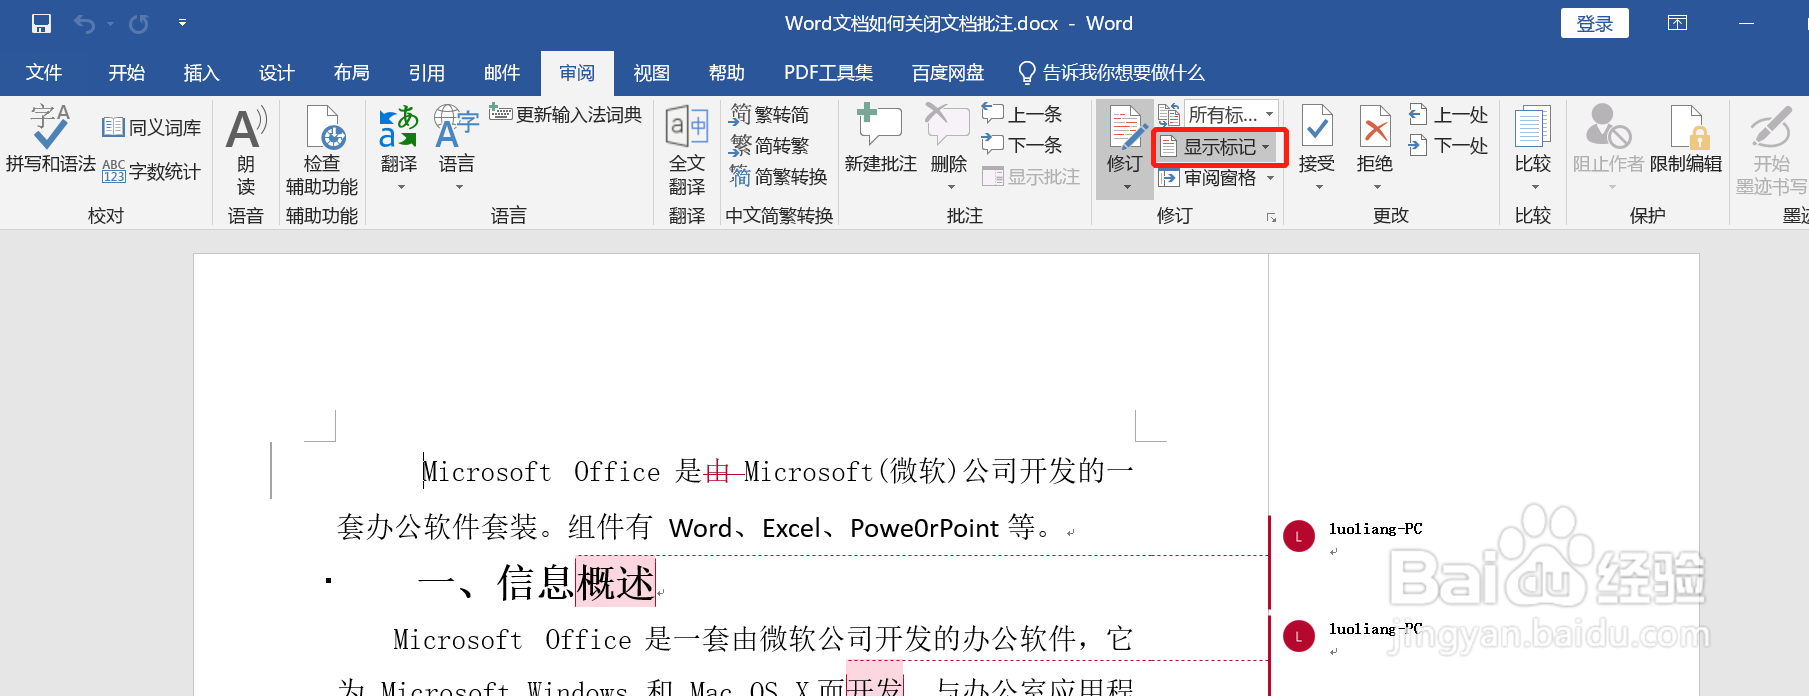The height and width of the screenshot is (696, 1809).
Task: Switch to the 插入 tab
Action: 201,73
